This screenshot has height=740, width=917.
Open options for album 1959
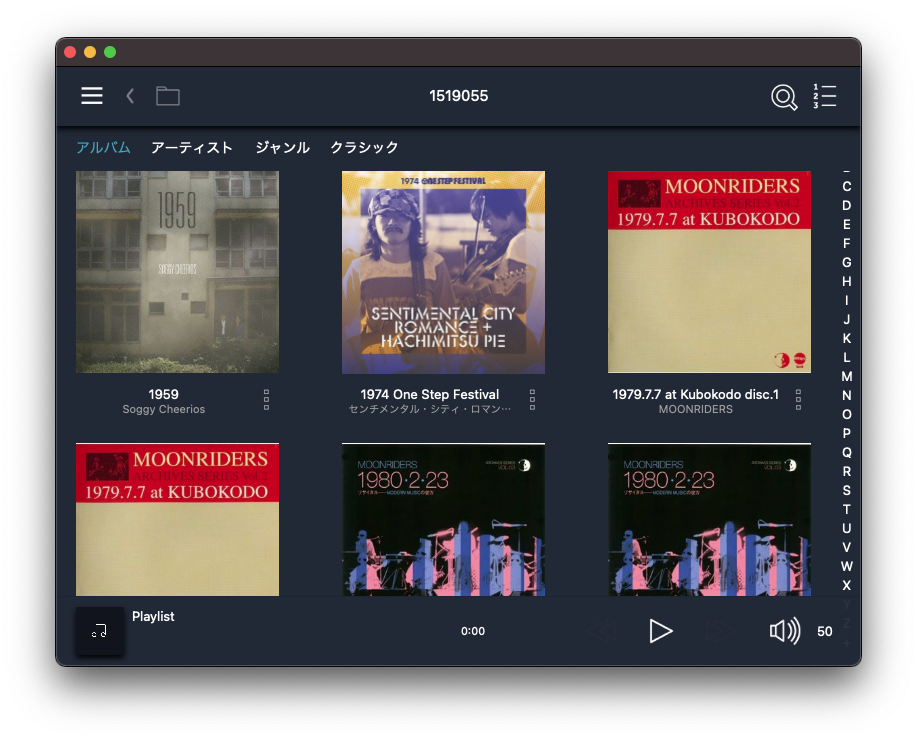point(266,400)
